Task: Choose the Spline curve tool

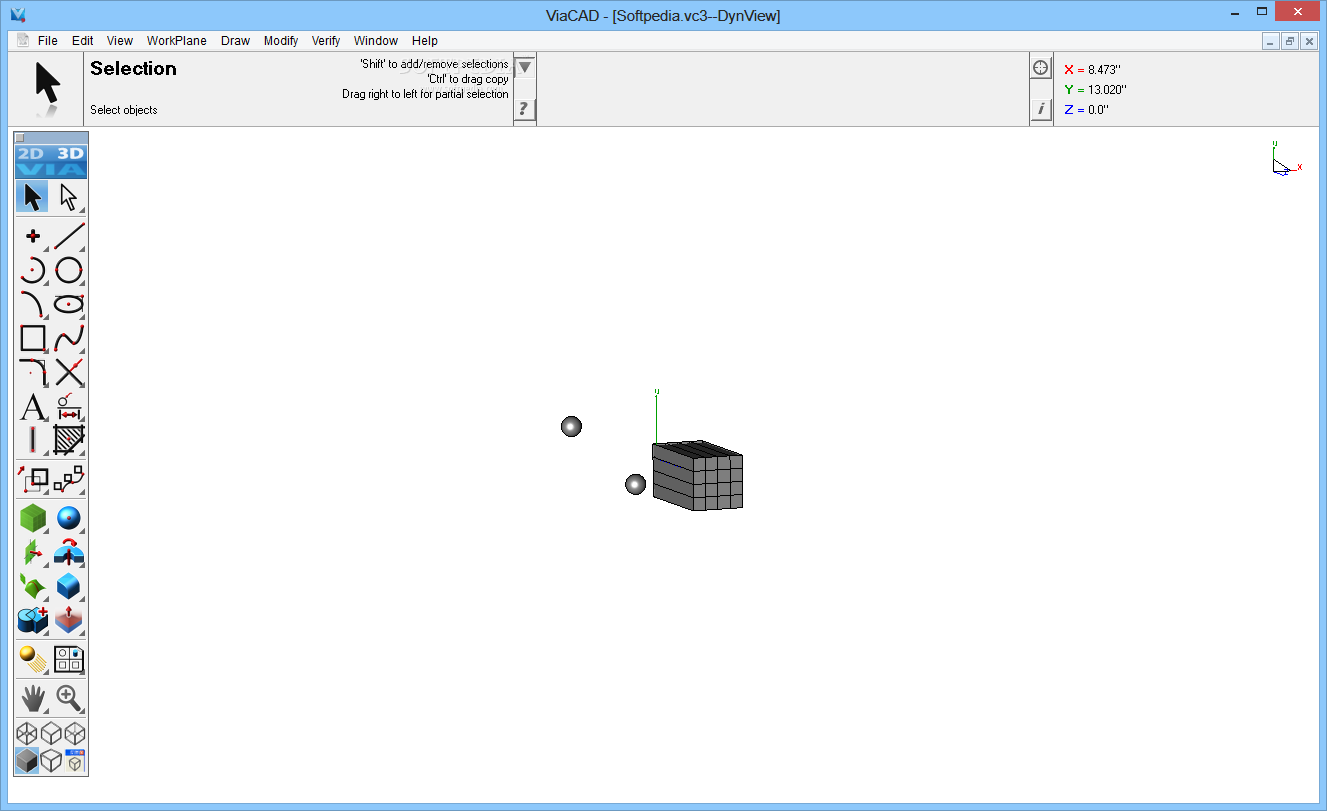Action: pyautogui.click(x=68, y=338)
